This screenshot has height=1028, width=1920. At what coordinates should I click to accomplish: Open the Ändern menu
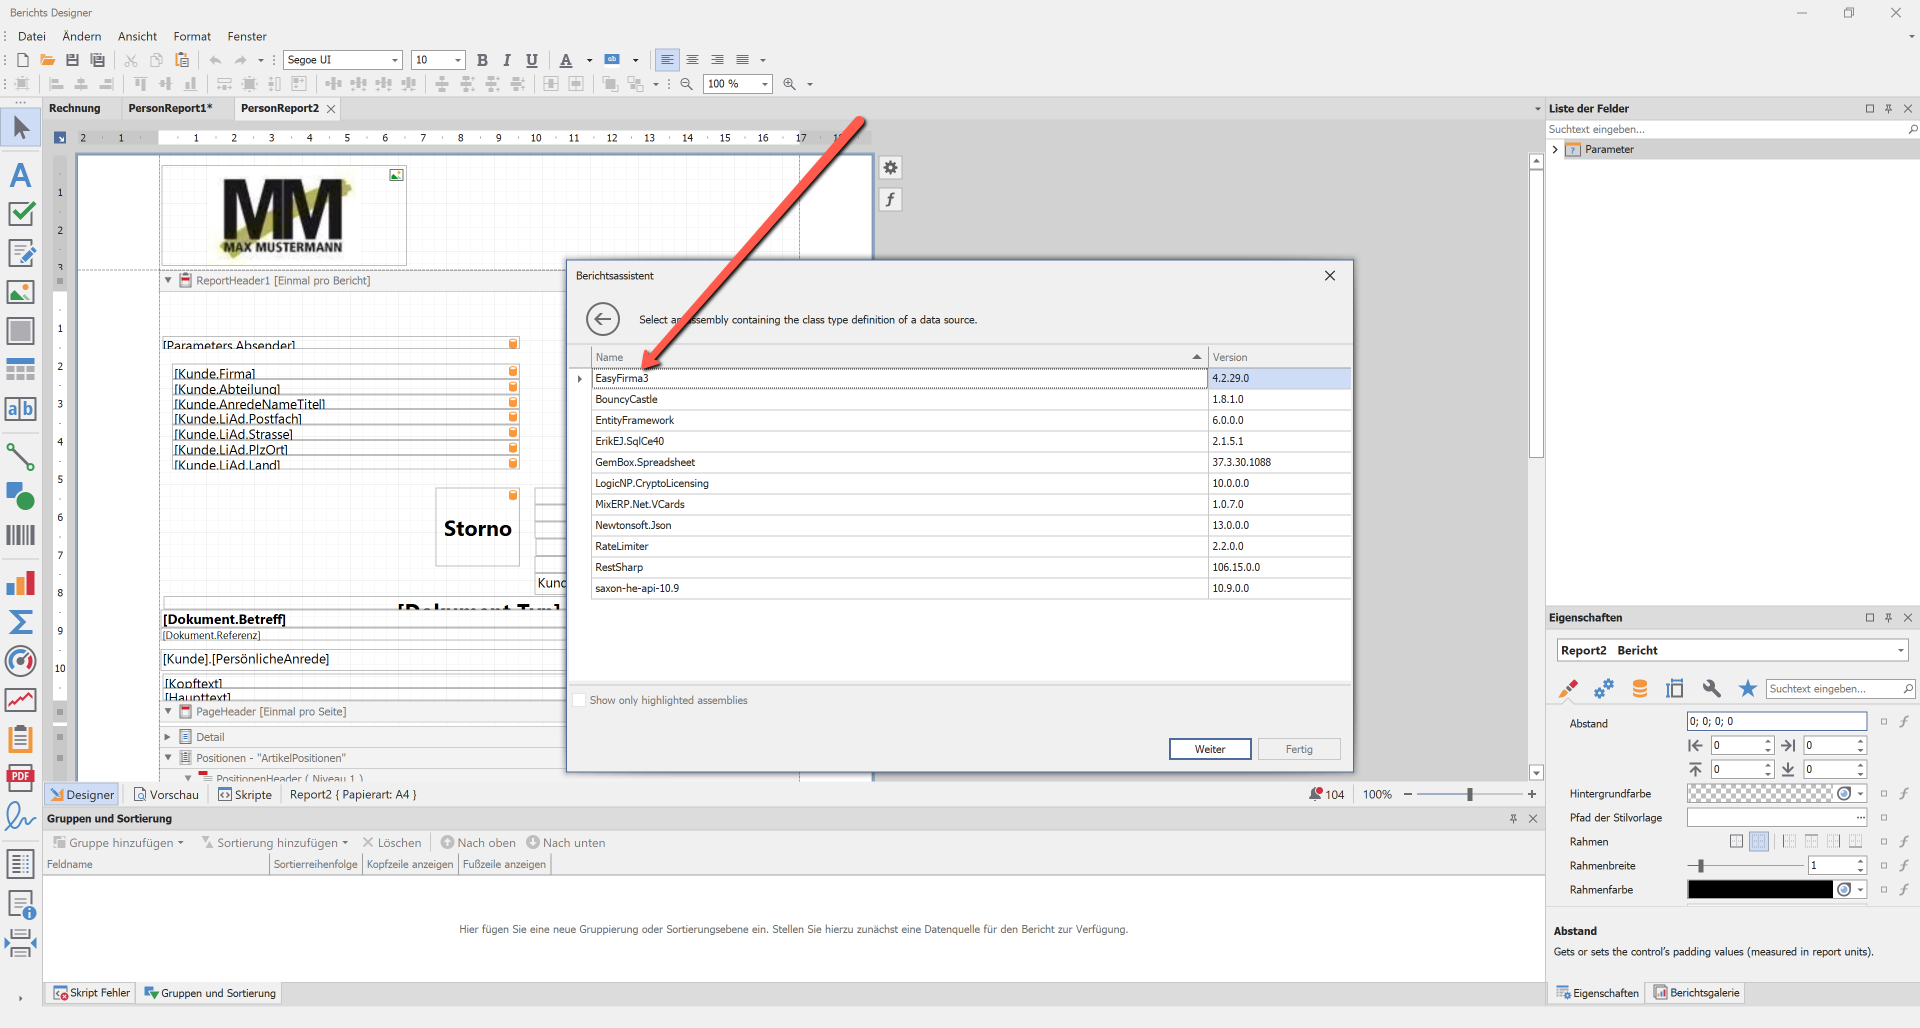tap(82, 36)
